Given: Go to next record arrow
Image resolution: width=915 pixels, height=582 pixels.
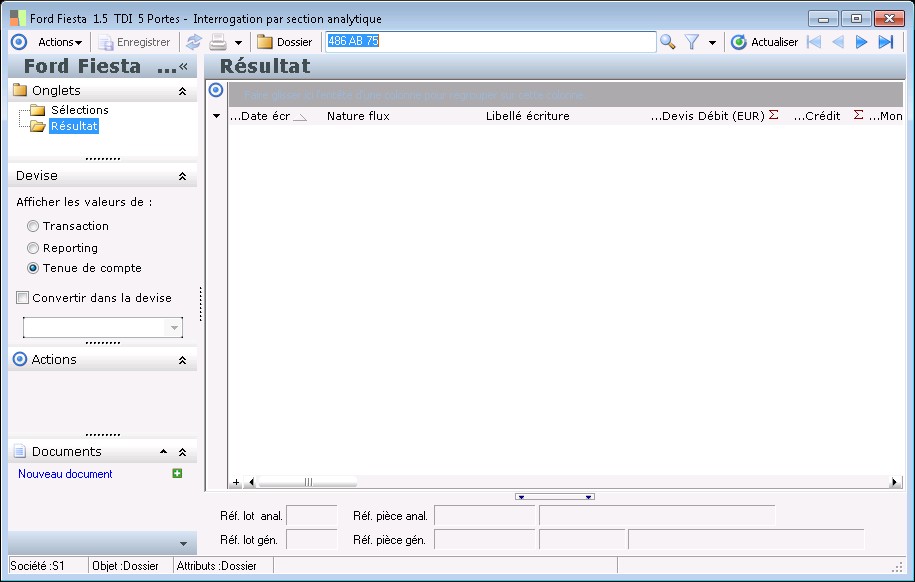Looking at the screenshot, I should [x=861, y=42].
